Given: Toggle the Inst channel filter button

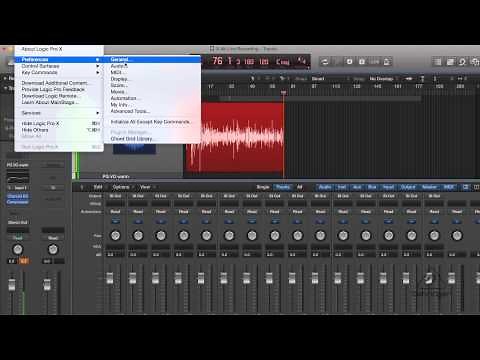Looking at the screenshot, I should pos(342,187).
